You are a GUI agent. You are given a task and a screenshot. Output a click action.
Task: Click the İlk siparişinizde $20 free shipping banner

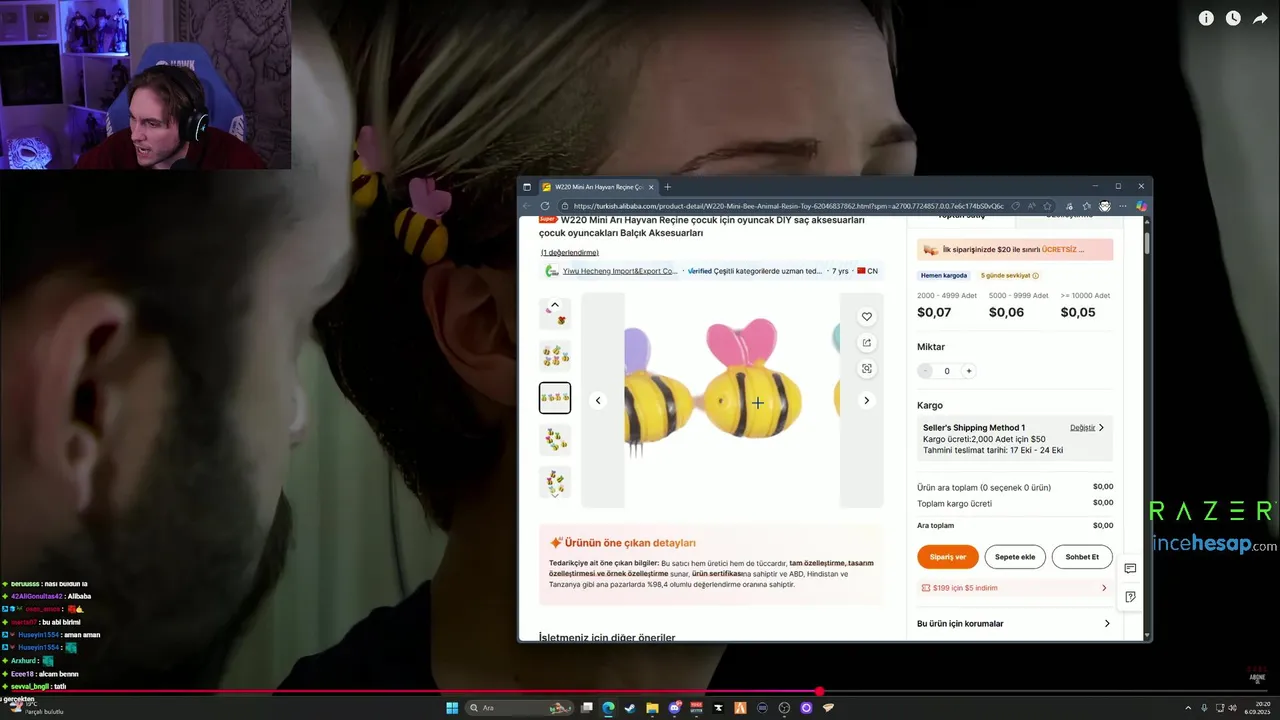coord(1015,249)
